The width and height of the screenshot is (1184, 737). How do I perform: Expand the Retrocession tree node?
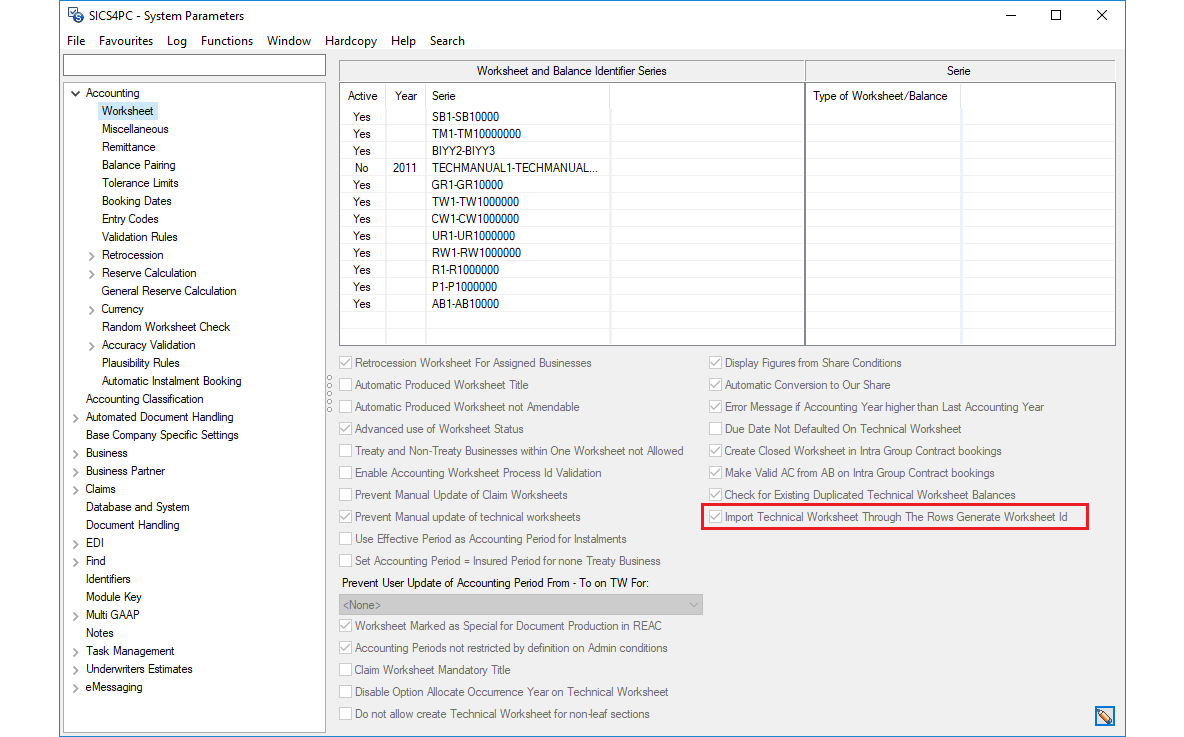[x=92, y=256]
